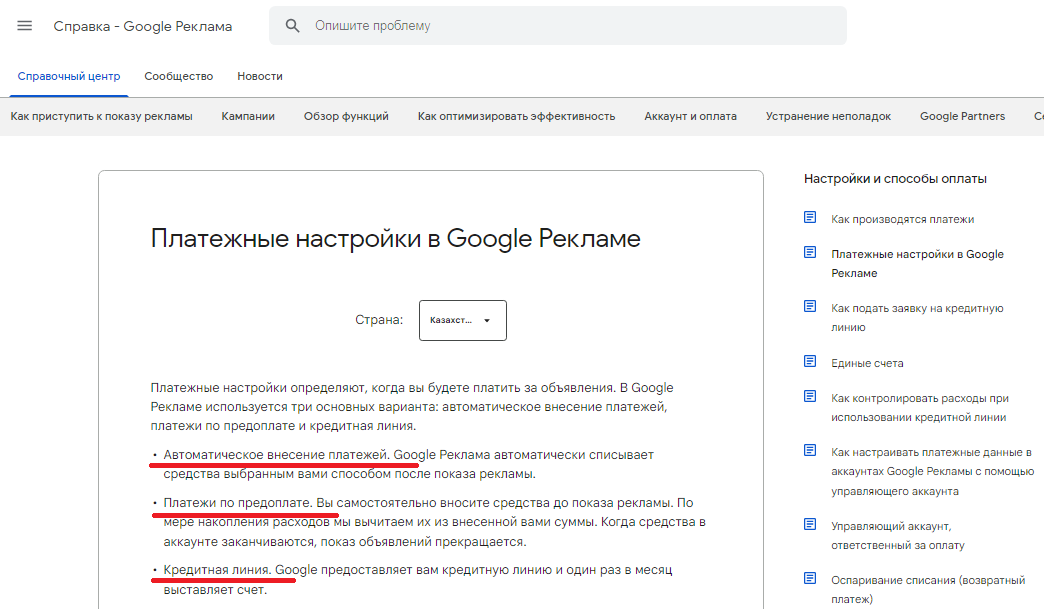1044x609 pixels.
Task: Click document icon beside 'Управляющий аккаунт'
Action: click(810, 524)
